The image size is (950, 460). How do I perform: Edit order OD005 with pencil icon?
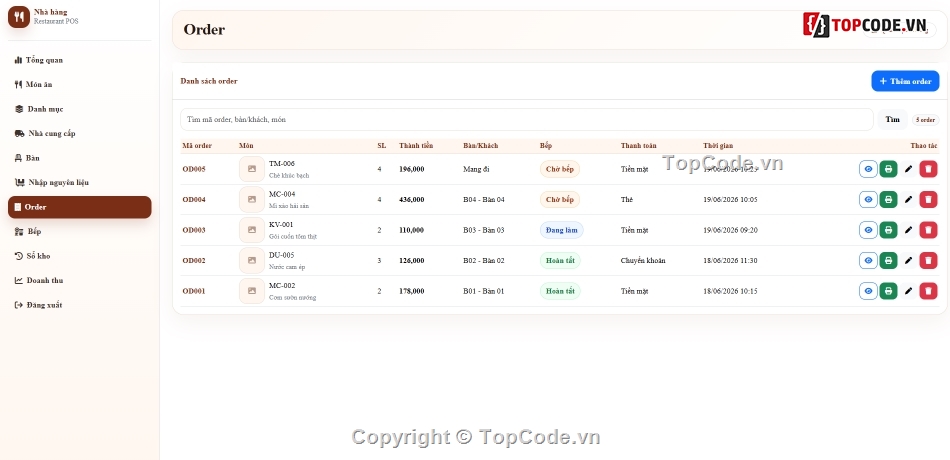click(x=908, y=169)
